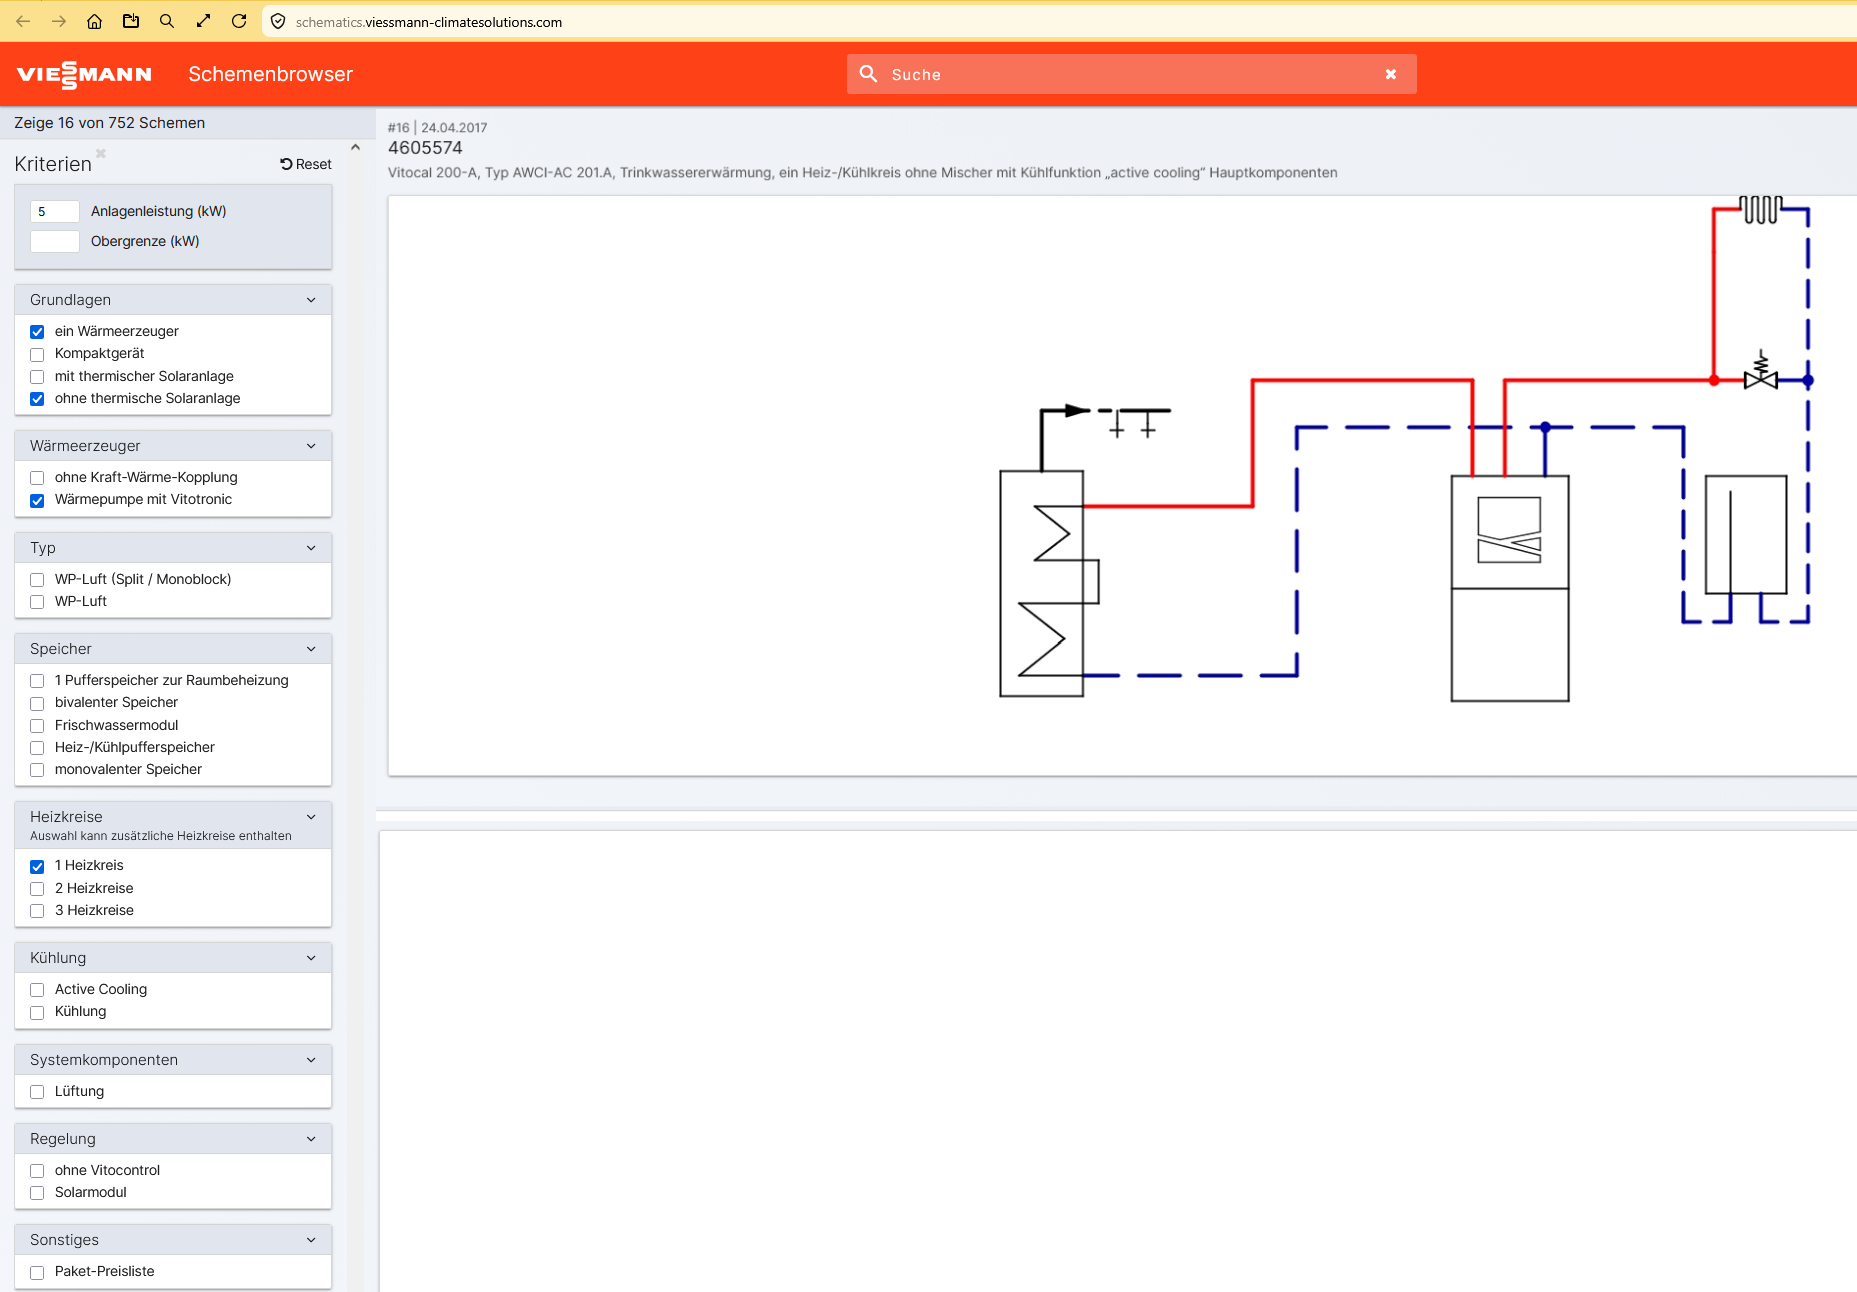The width and height of the screenshot is (1857, 1292).
Task: Reset all filter criteria
Action: pyautogui.click(x=306, y=164)
